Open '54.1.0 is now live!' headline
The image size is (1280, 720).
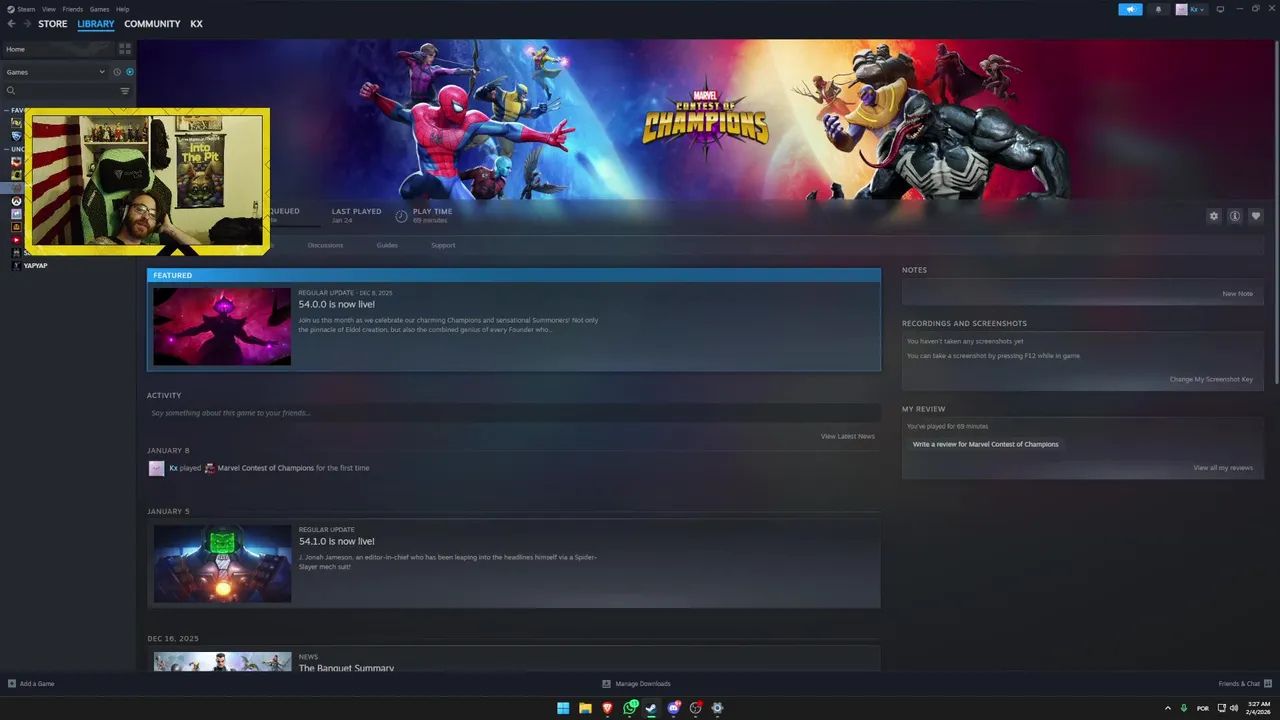coord(336,541)
